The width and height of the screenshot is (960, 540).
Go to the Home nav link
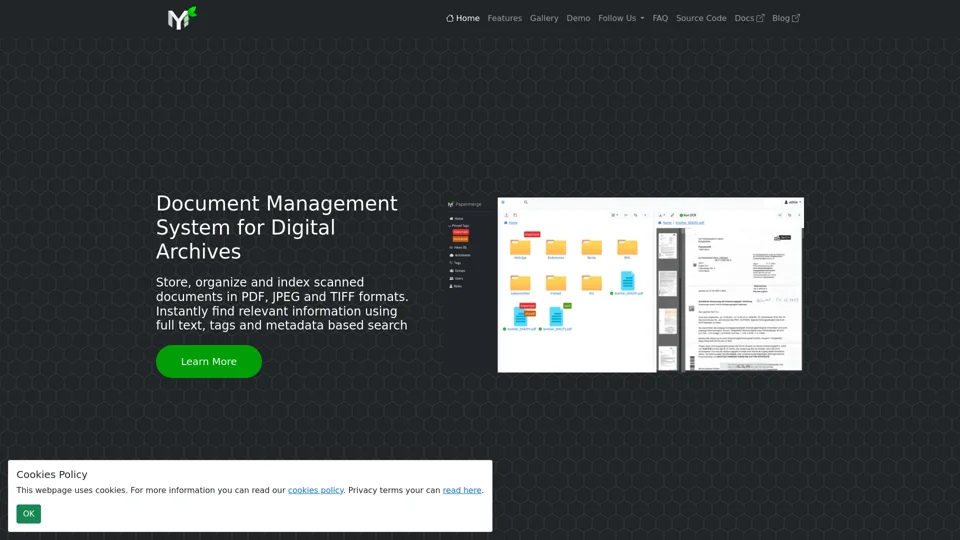pyautogui.click(x=463, y=18)
